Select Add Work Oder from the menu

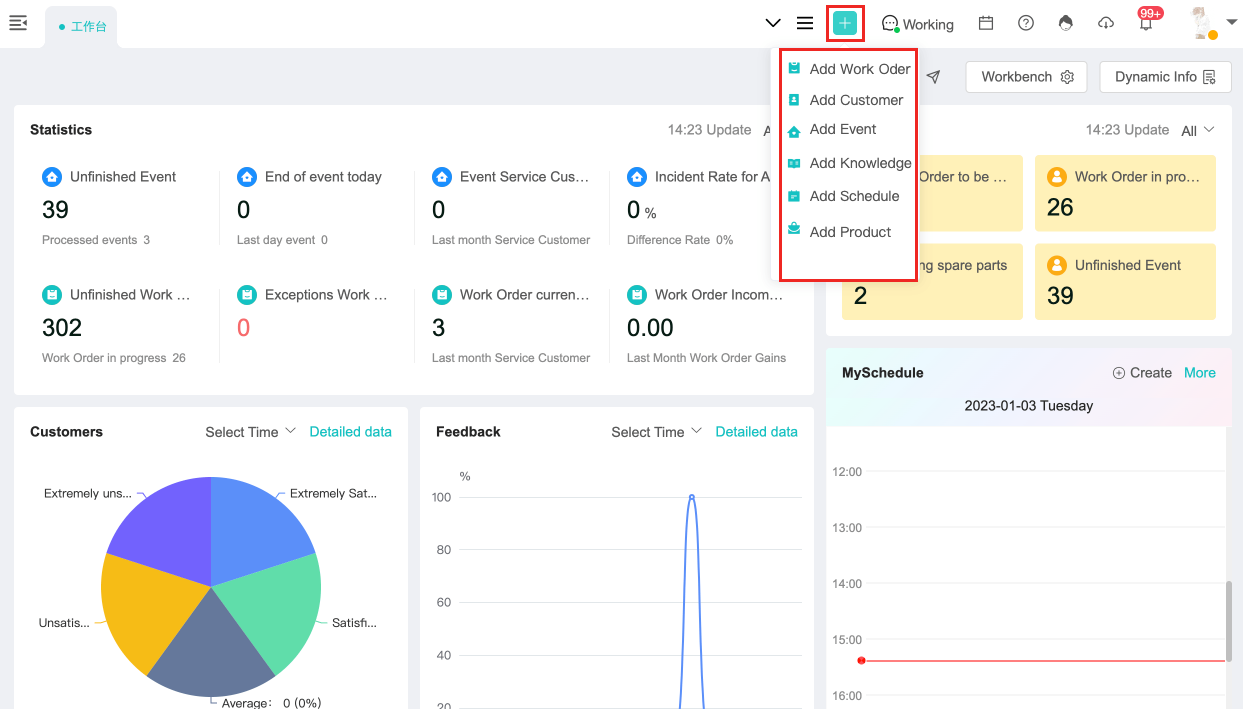849,69
